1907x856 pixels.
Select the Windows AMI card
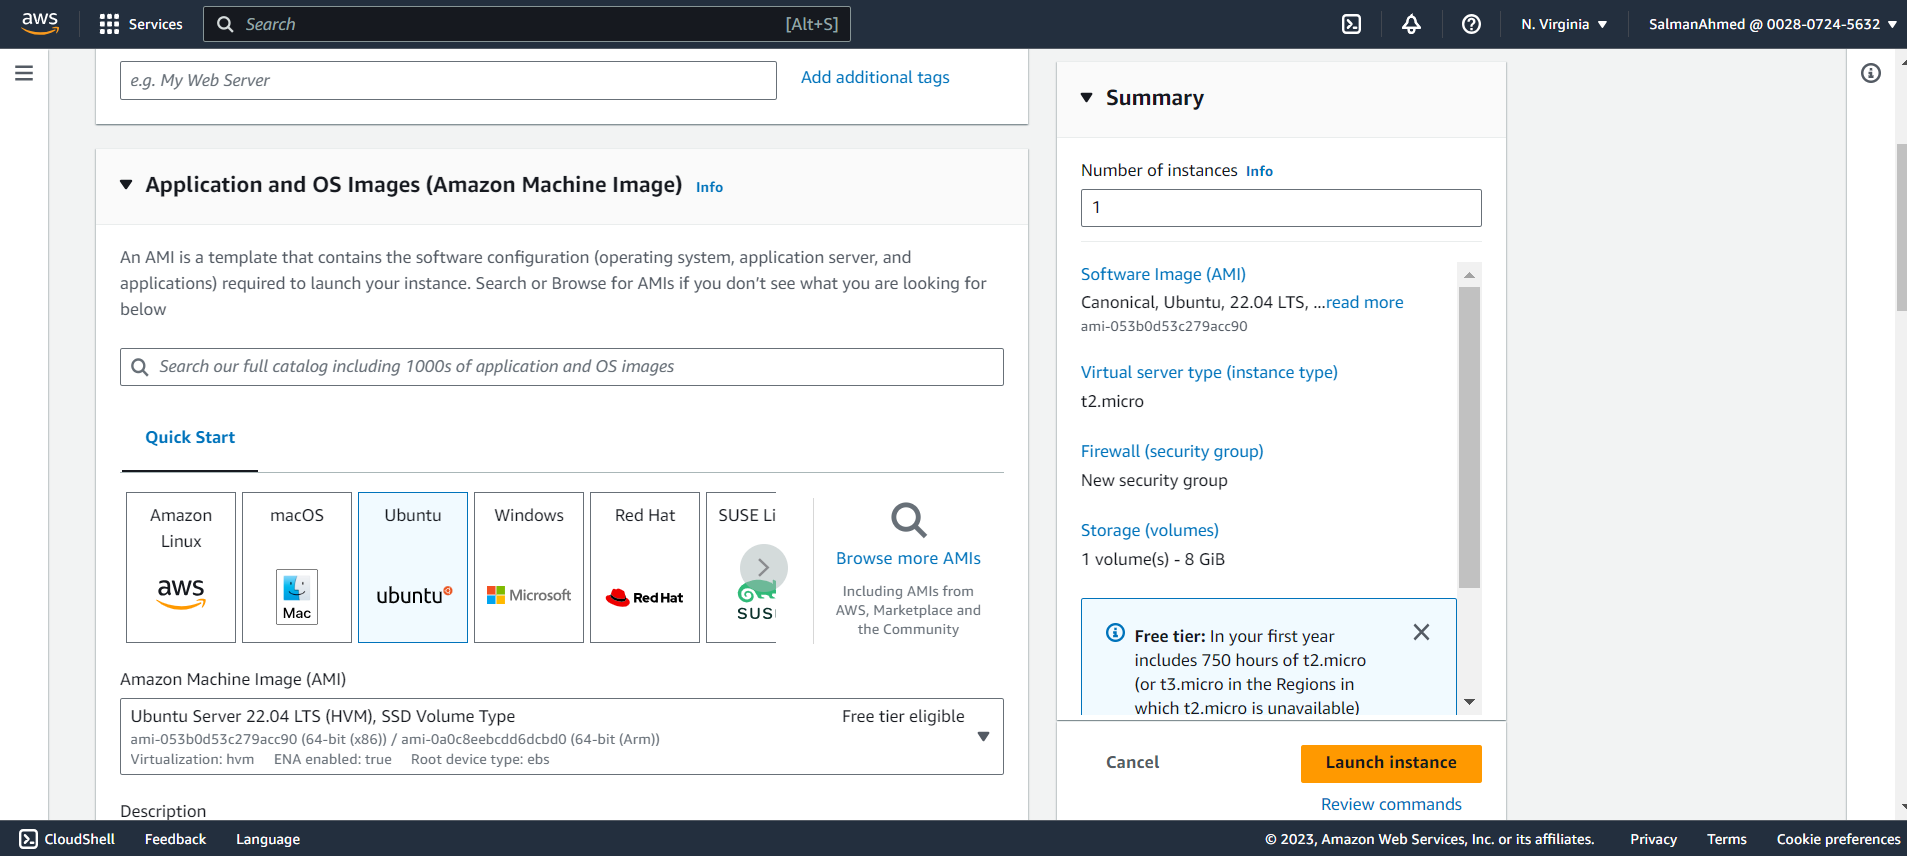pyautogui.click(x=529, y=567)
